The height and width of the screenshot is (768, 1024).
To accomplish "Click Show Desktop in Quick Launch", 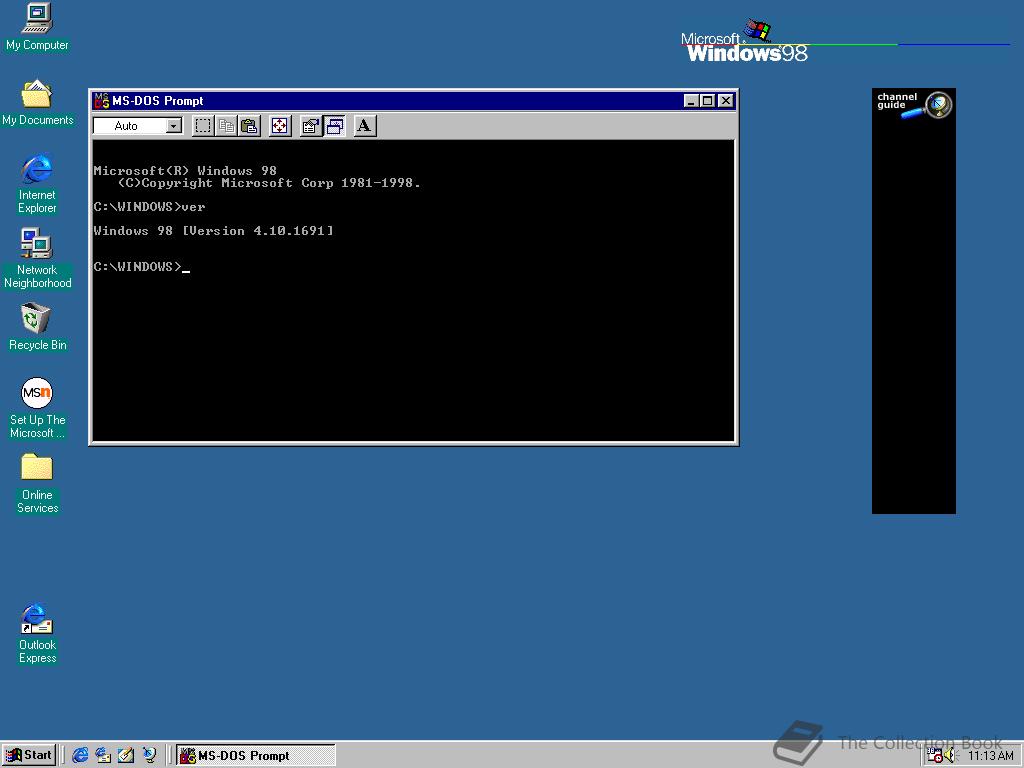I will click(126, 755).
